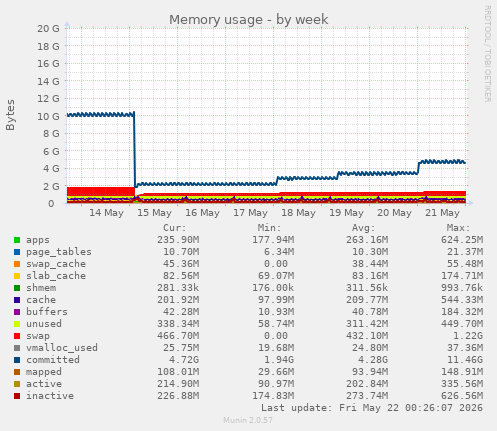Click the active olive color swatch

click(17, 384)
